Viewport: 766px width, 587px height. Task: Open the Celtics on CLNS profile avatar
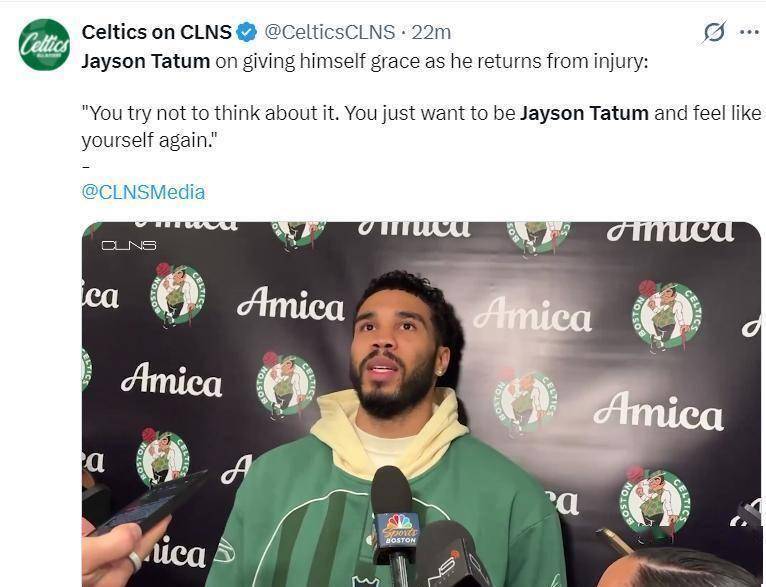[44, 44]
